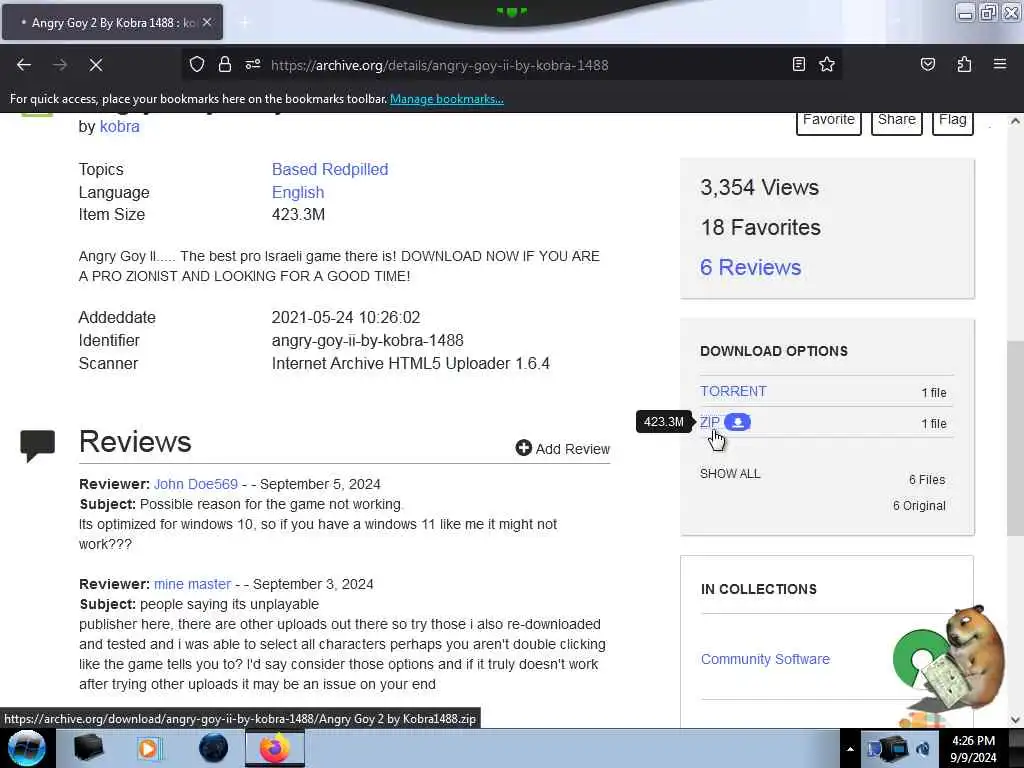Jump to the 6 Reviews link

750,267
